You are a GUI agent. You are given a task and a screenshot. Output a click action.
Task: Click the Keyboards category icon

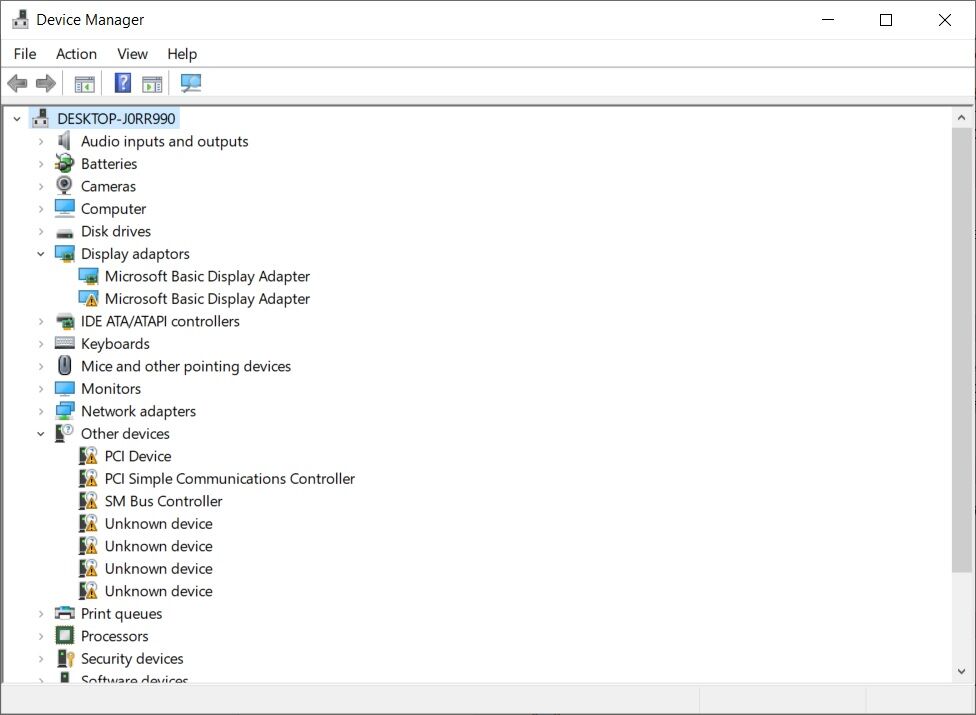point(65,343)
